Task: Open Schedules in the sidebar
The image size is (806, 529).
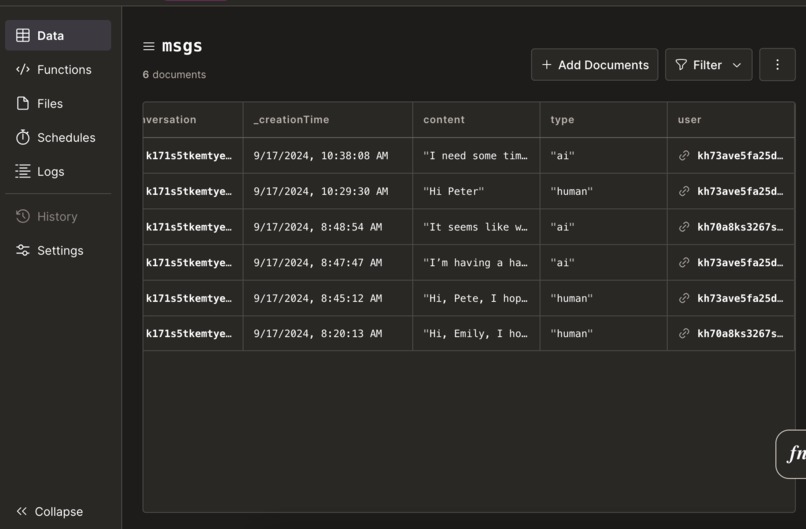Action: (58, 137)
